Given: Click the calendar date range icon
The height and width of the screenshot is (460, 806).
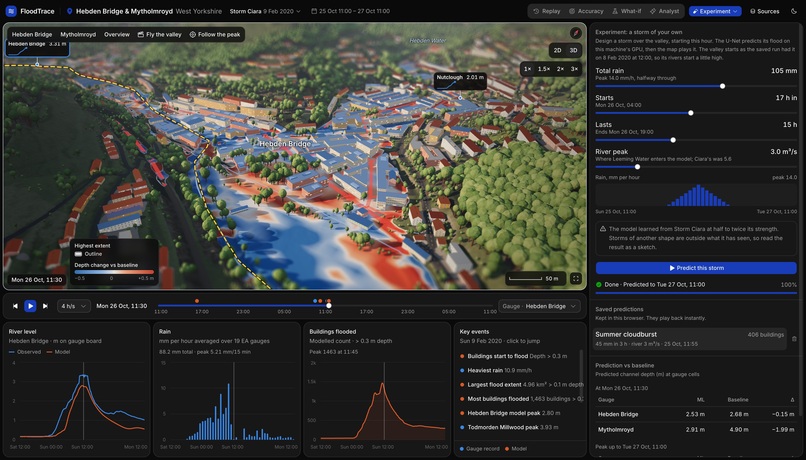Looking at the screenshot, I should coord(314,11).
